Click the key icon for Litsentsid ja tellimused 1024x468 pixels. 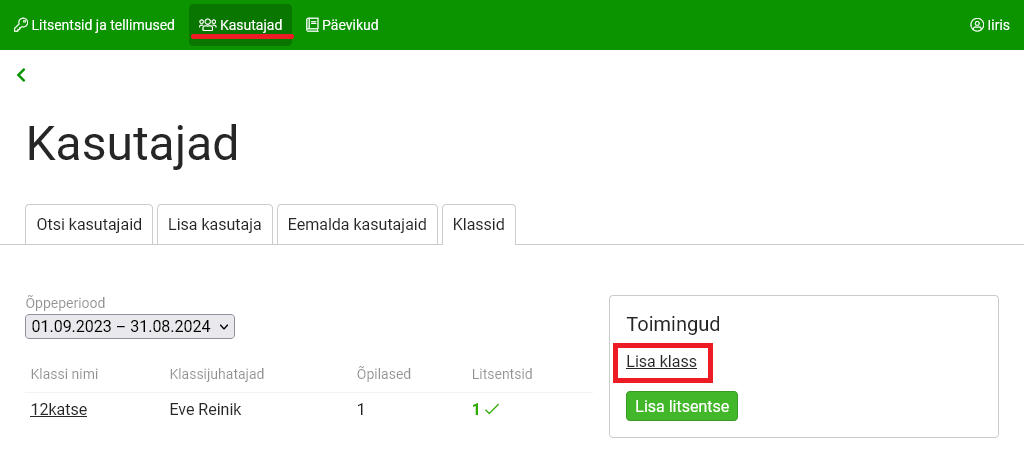(x=21, y=25)
